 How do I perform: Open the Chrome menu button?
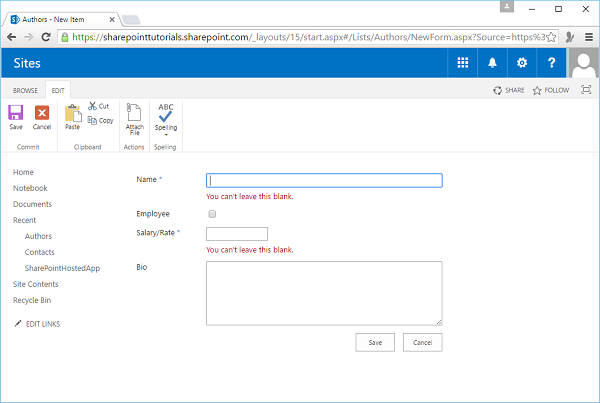[588, 36]
